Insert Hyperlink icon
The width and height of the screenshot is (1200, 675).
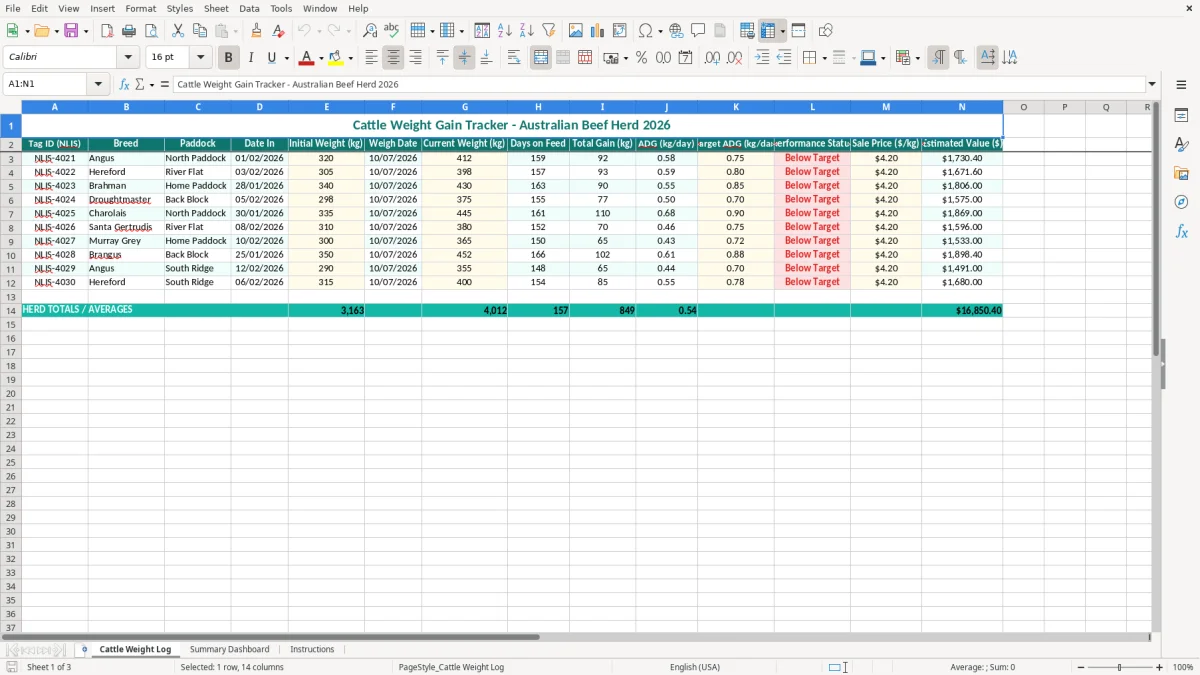pyautogui.click(x=676, y=31)
